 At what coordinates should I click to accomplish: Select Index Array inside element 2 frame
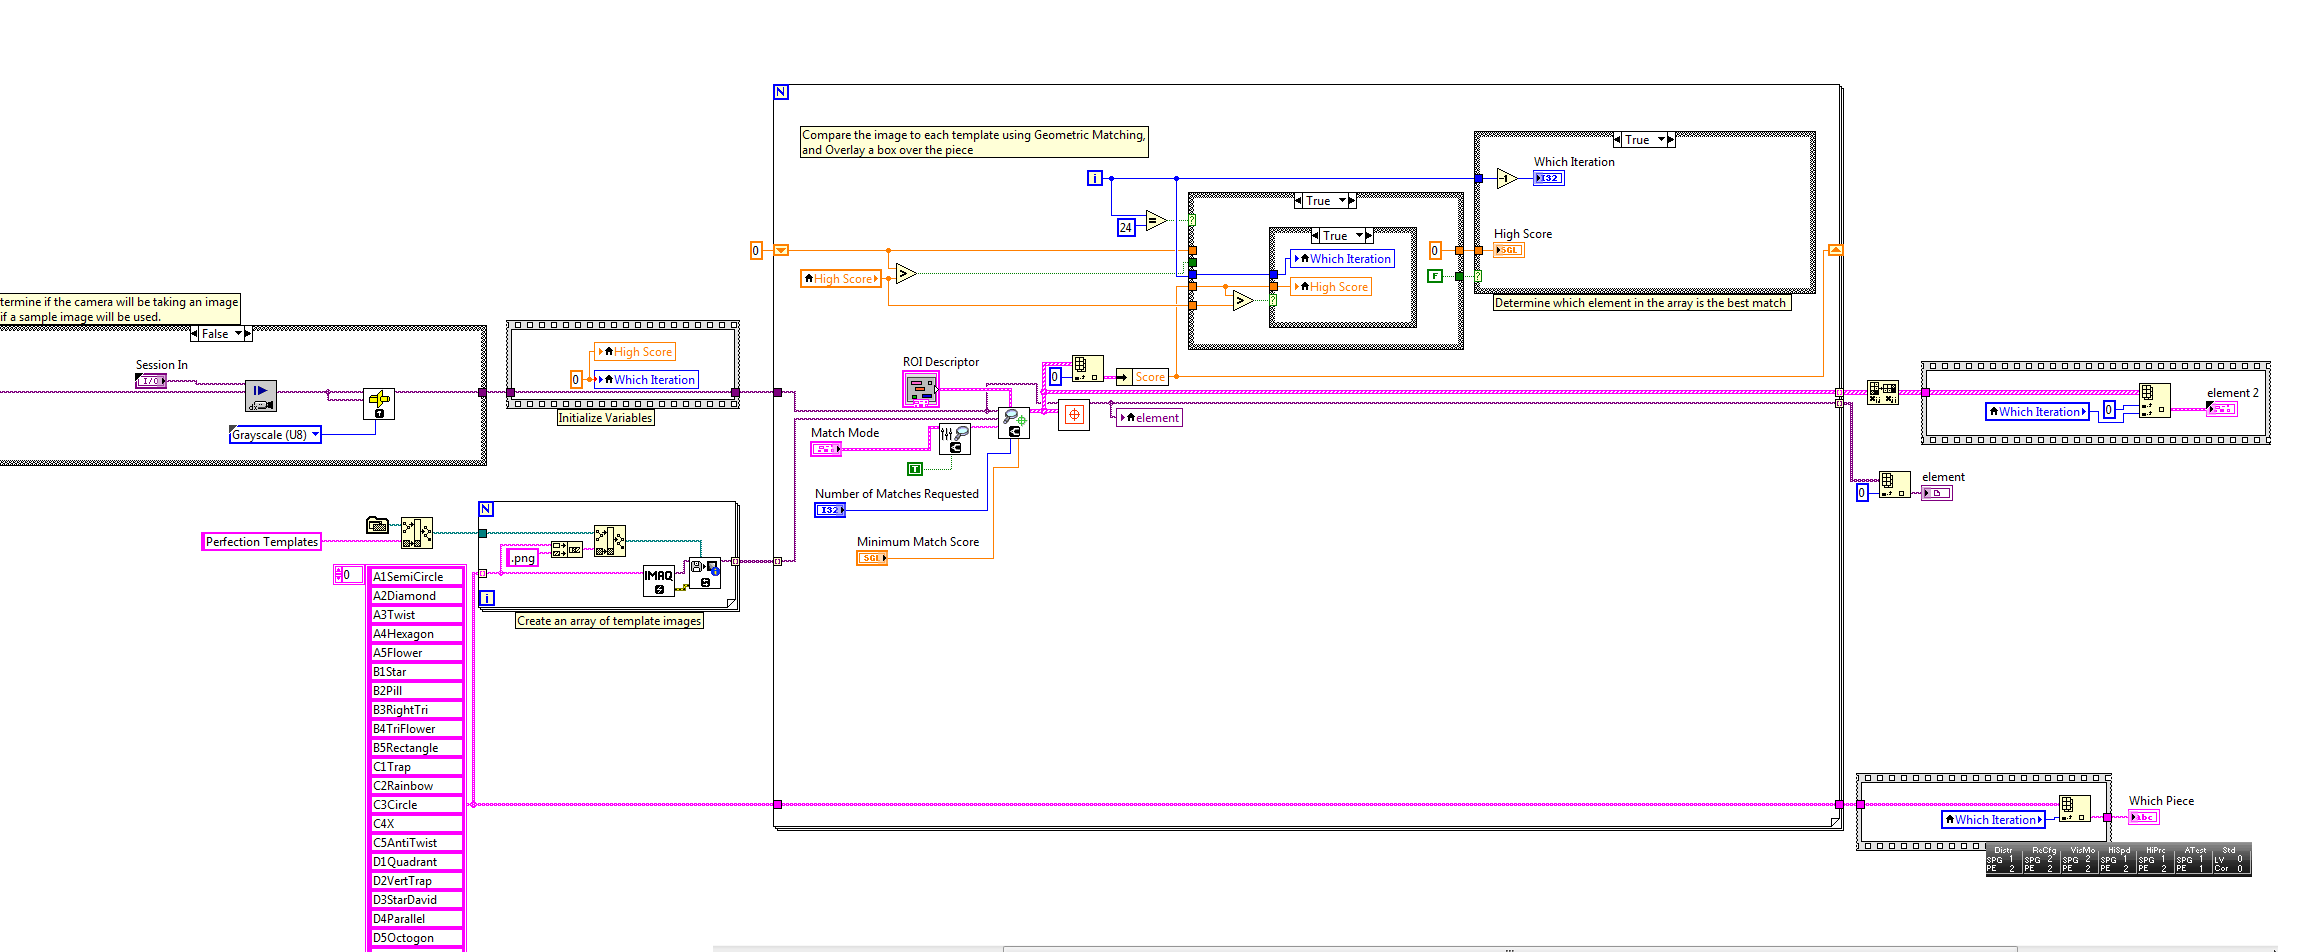[x=2154, y=400]
